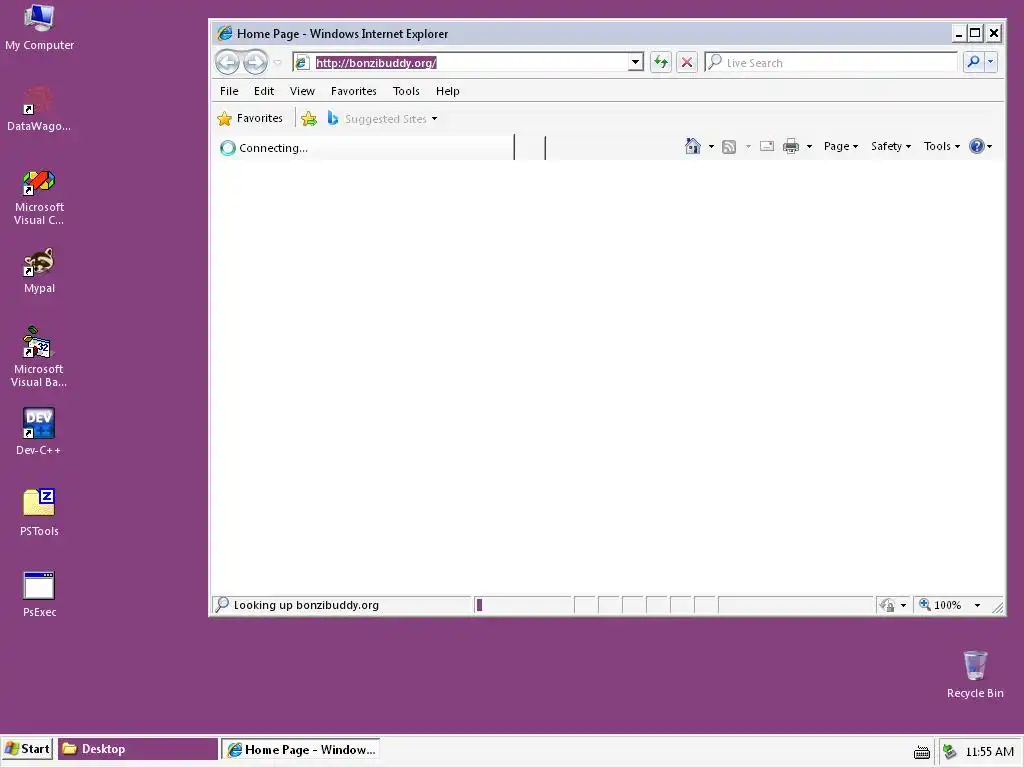
Task: Open the Page command menu
Action: coord(840,146)
